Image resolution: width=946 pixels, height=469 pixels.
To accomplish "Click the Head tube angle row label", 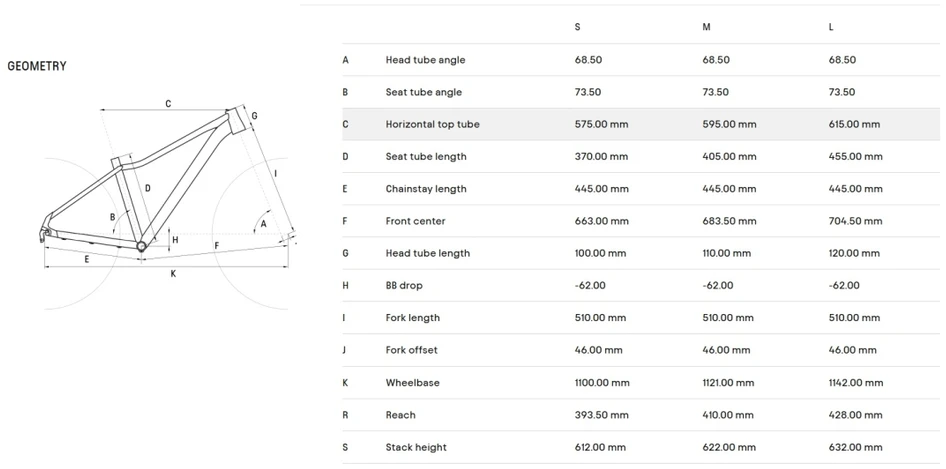I will tap(425, 60).
